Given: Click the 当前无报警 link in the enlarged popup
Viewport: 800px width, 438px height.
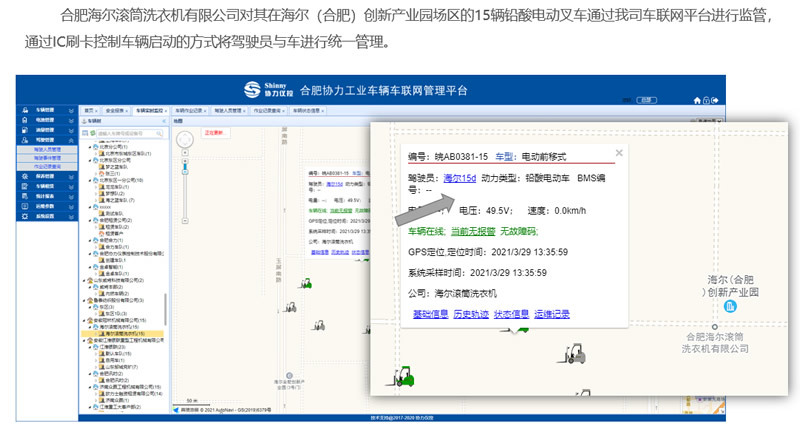Looking at the screenshot, I should pyautogui.click(x=473, y=231).
